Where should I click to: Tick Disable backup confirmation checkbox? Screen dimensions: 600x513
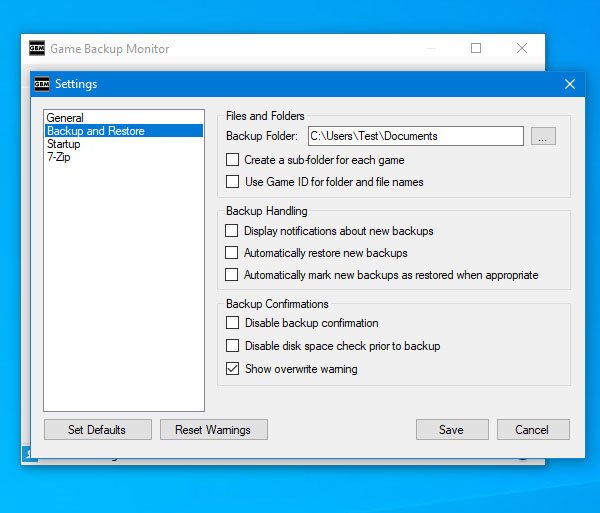pyautogui.click(x=233, y=322)
